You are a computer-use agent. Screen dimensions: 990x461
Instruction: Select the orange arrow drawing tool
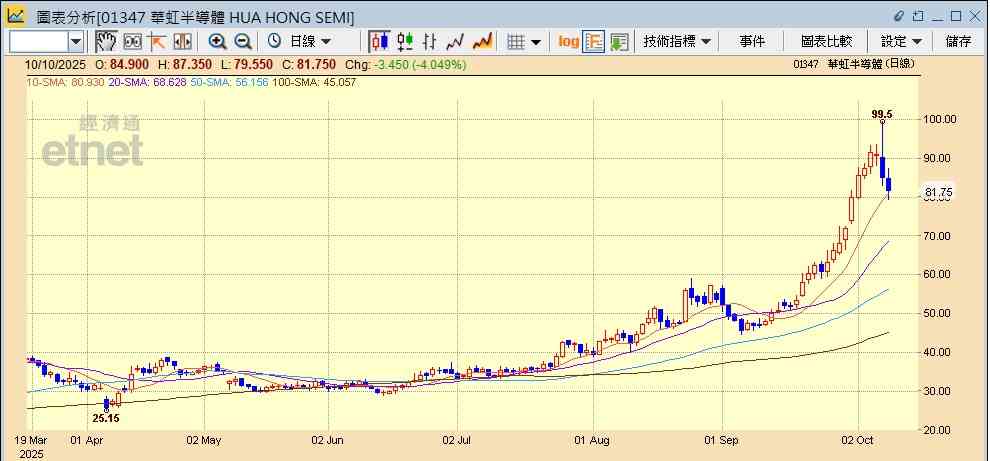[157, 41]
